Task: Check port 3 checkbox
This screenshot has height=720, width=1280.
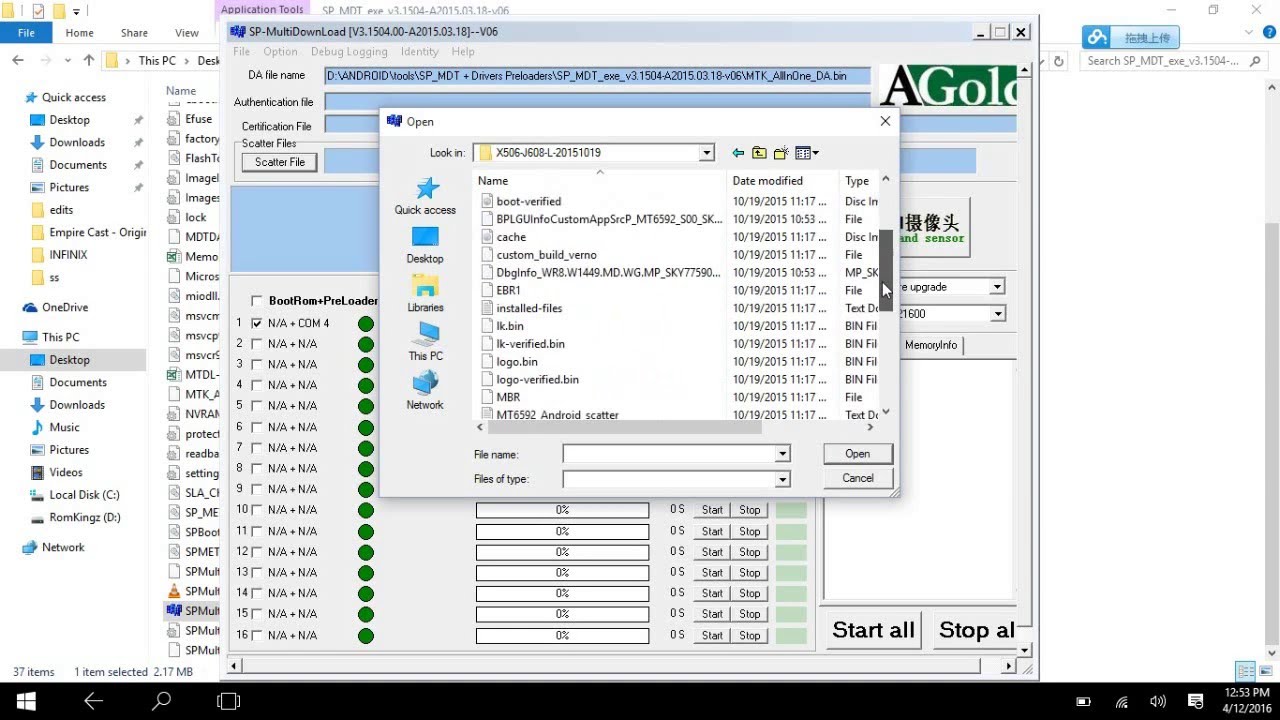Action: click(x=257, y=364)
